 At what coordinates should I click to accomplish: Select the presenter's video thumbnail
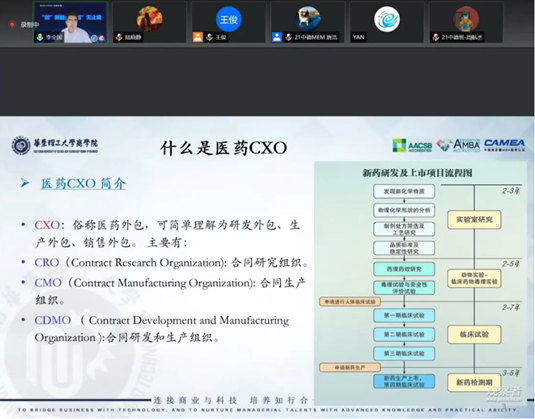(x=71, y=23)
